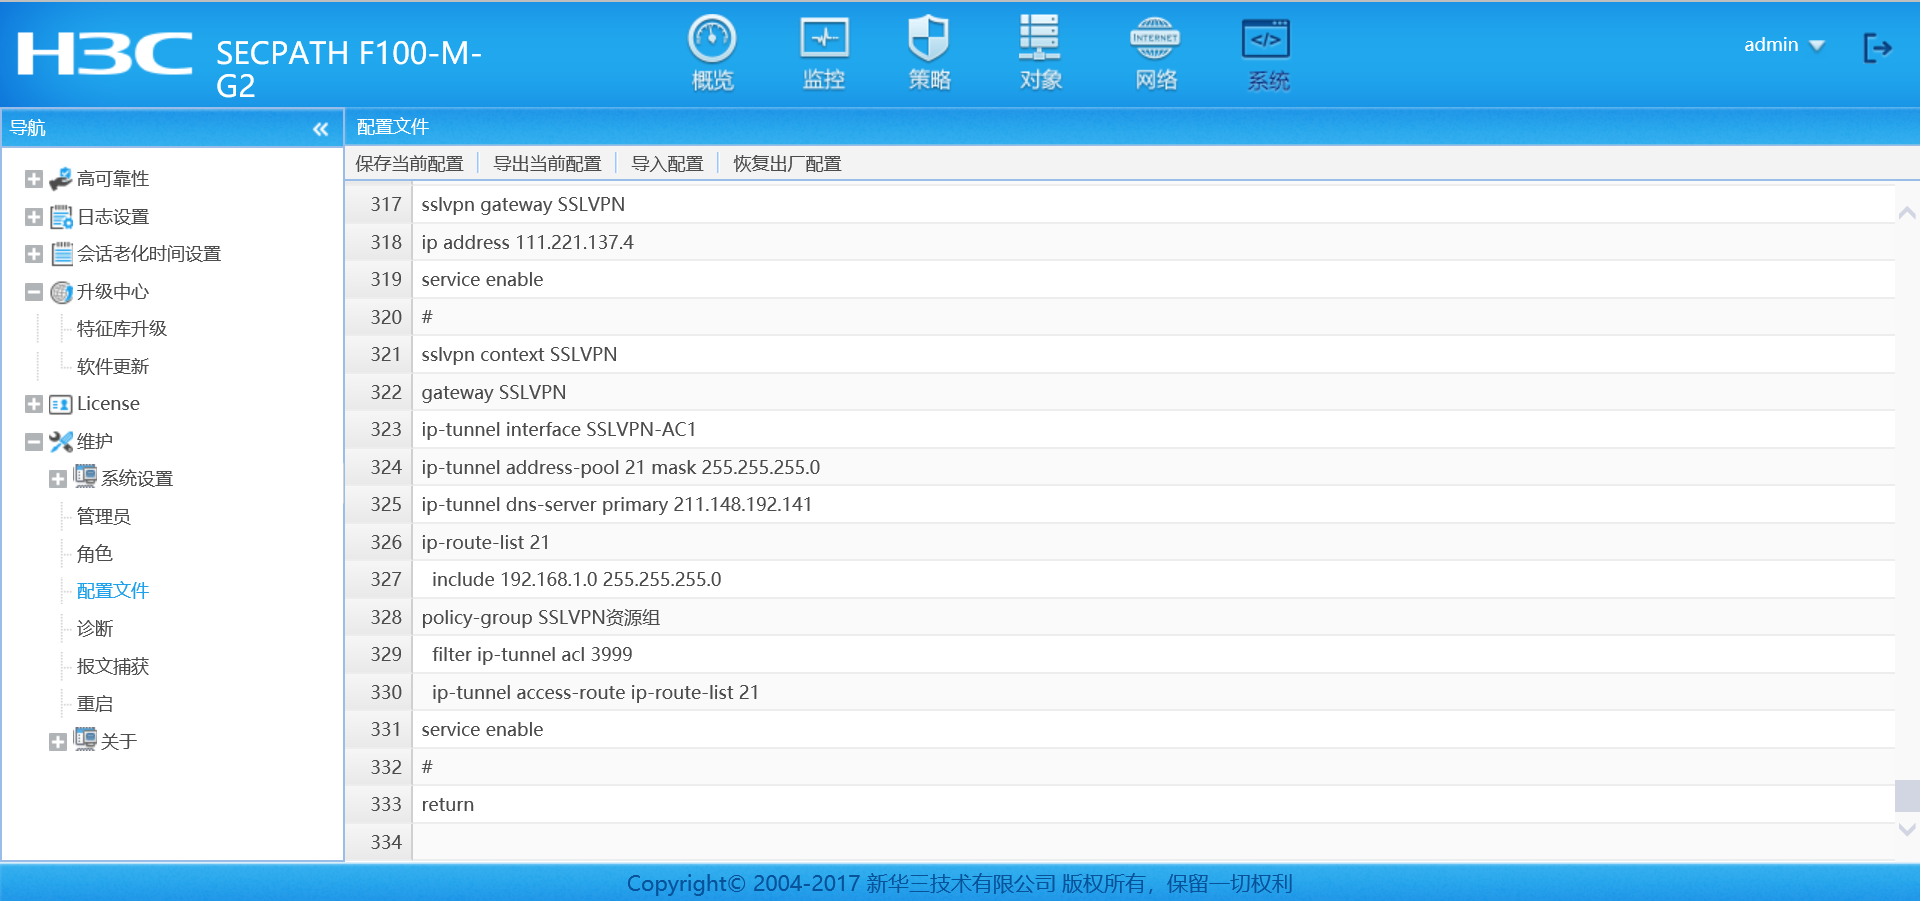The height and width of the screenshot is (901, 1920).
Task: Click line 330 'ip-tunnel access-route ip-route-list 21'
Action: pos(595,692)
